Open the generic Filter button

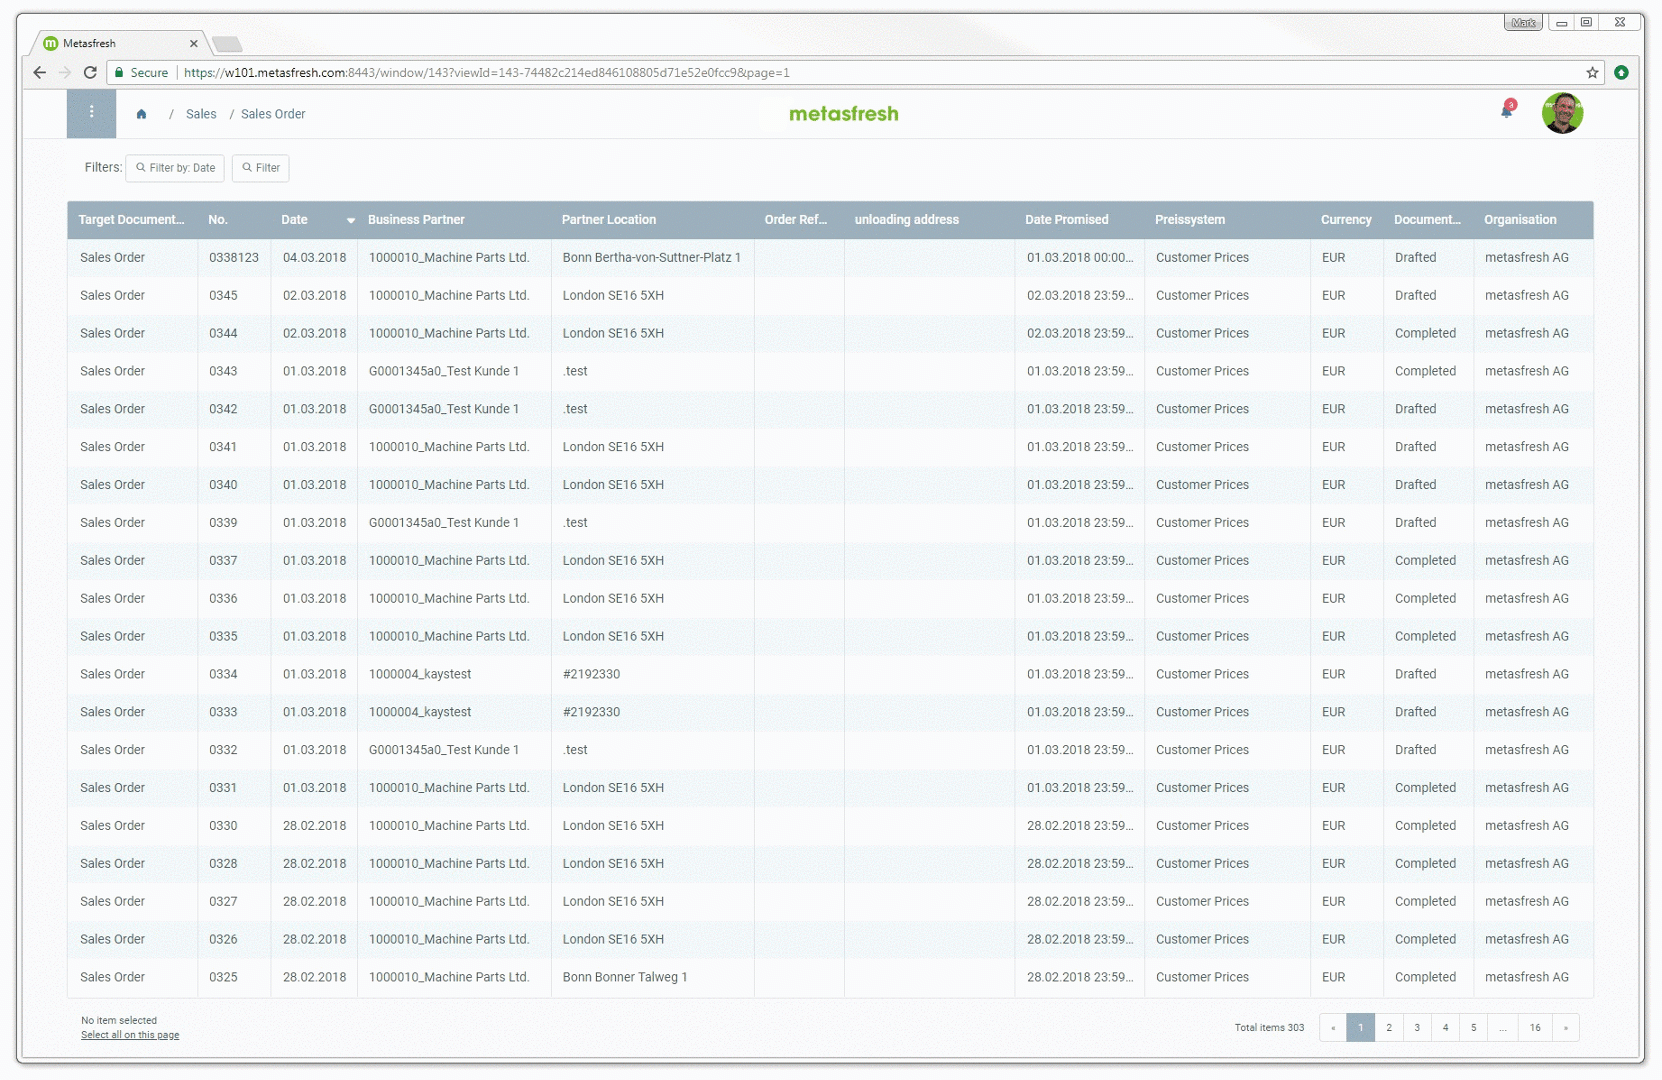tap(261, 168)
